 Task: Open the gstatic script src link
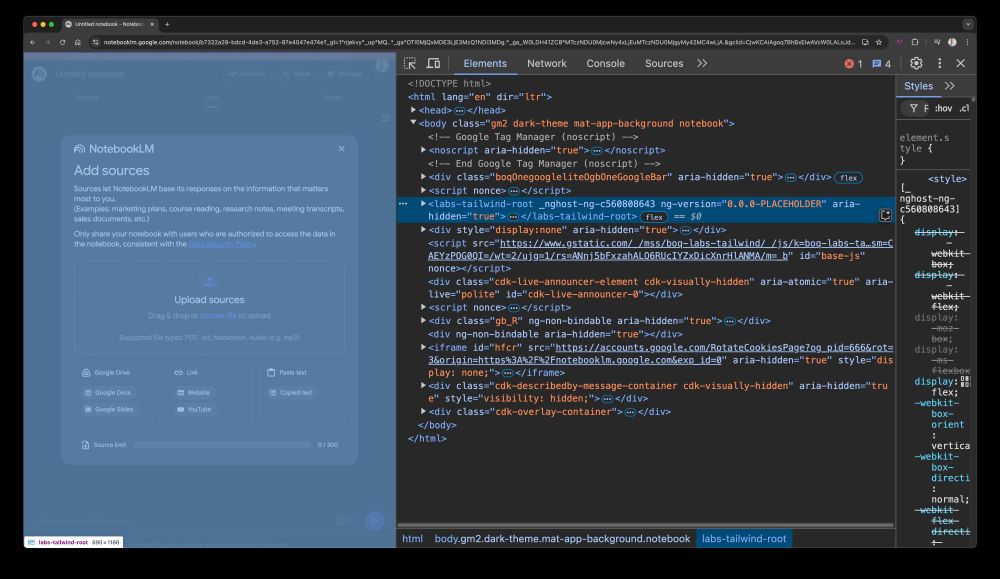coord(660,249)
